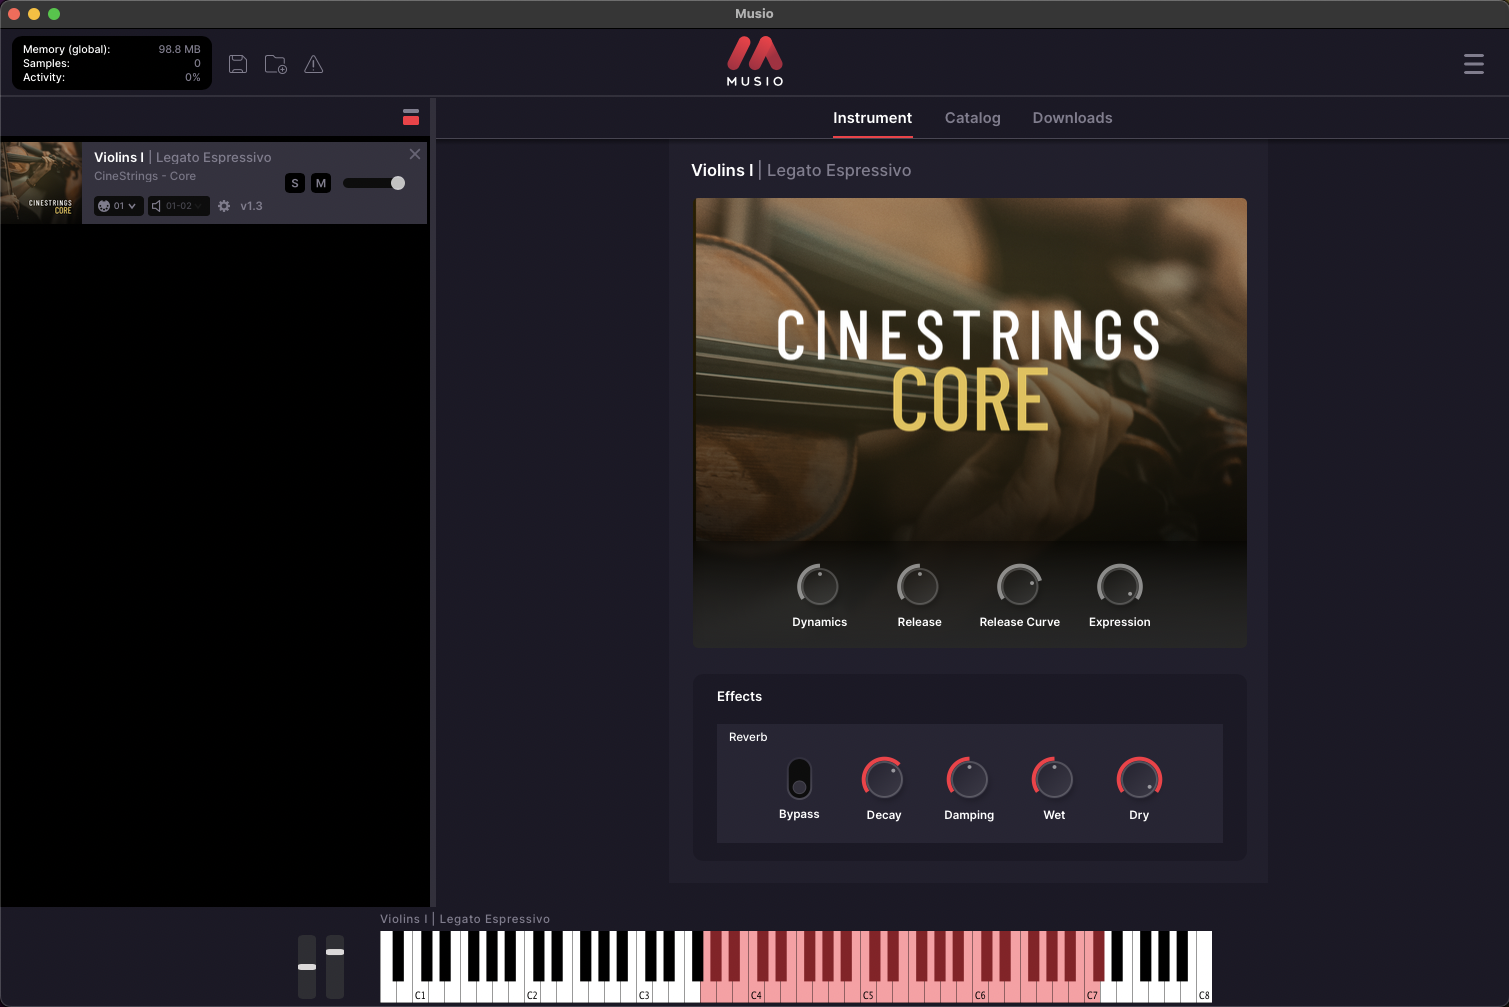Click the C1 key on the keyboard

pos(420,992)
